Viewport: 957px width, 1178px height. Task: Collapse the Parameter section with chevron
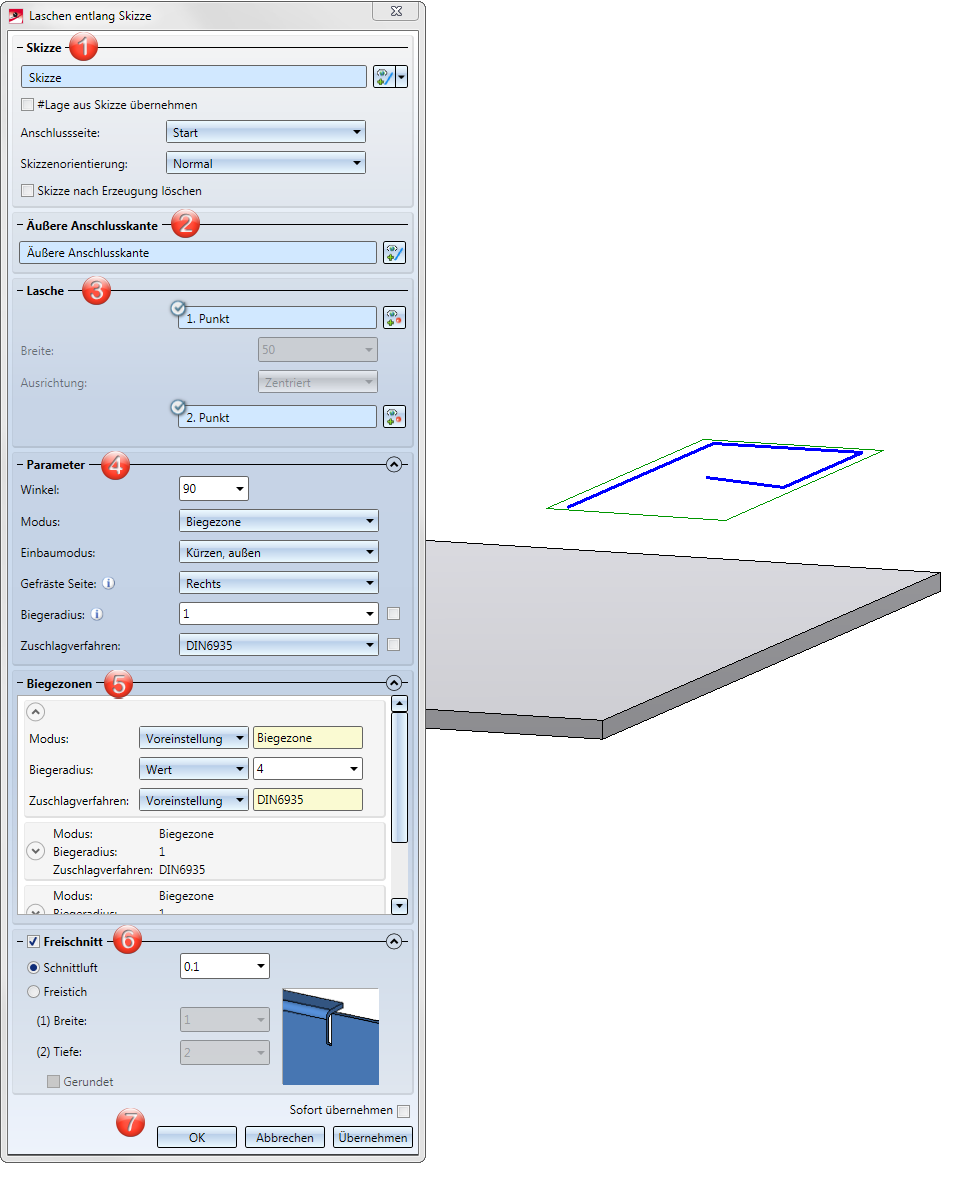[x=394, y=464]
